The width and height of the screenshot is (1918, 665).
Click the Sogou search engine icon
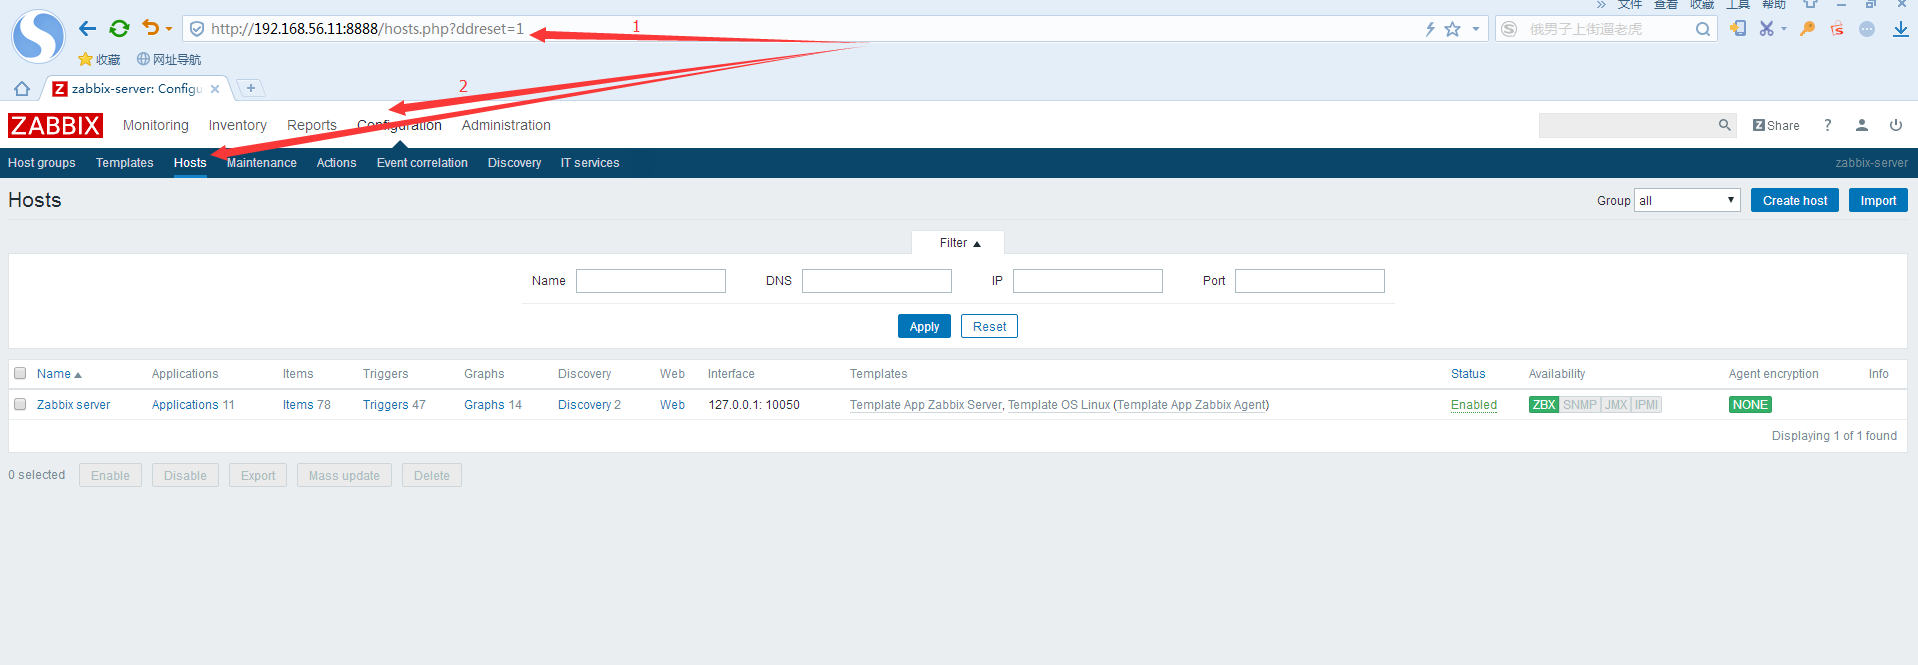[x=1510, y=29]
